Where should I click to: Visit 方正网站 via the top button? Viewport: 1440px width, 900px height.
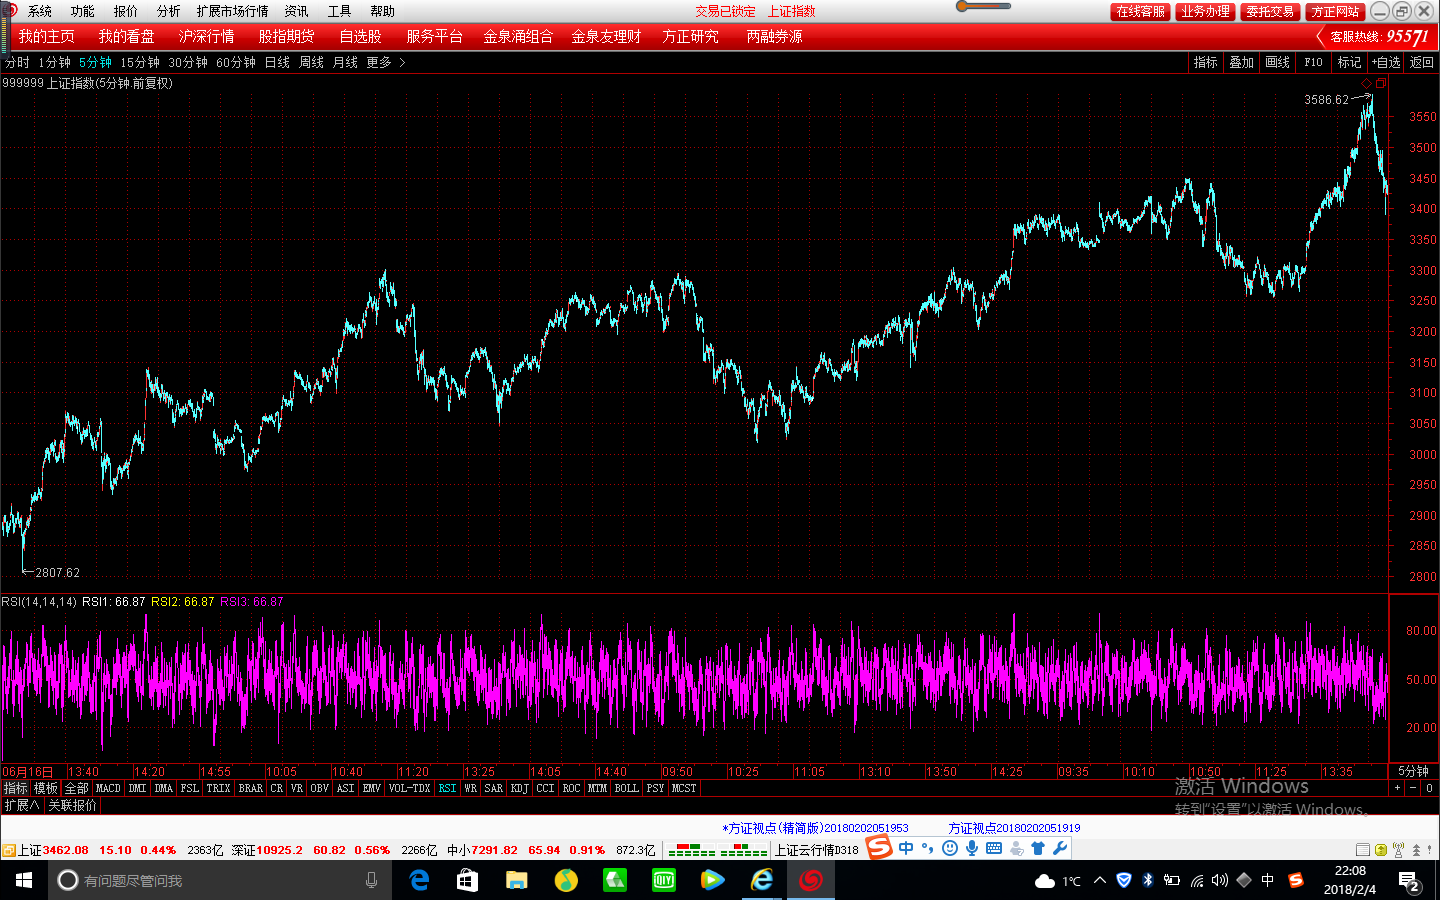point(1335,11)
